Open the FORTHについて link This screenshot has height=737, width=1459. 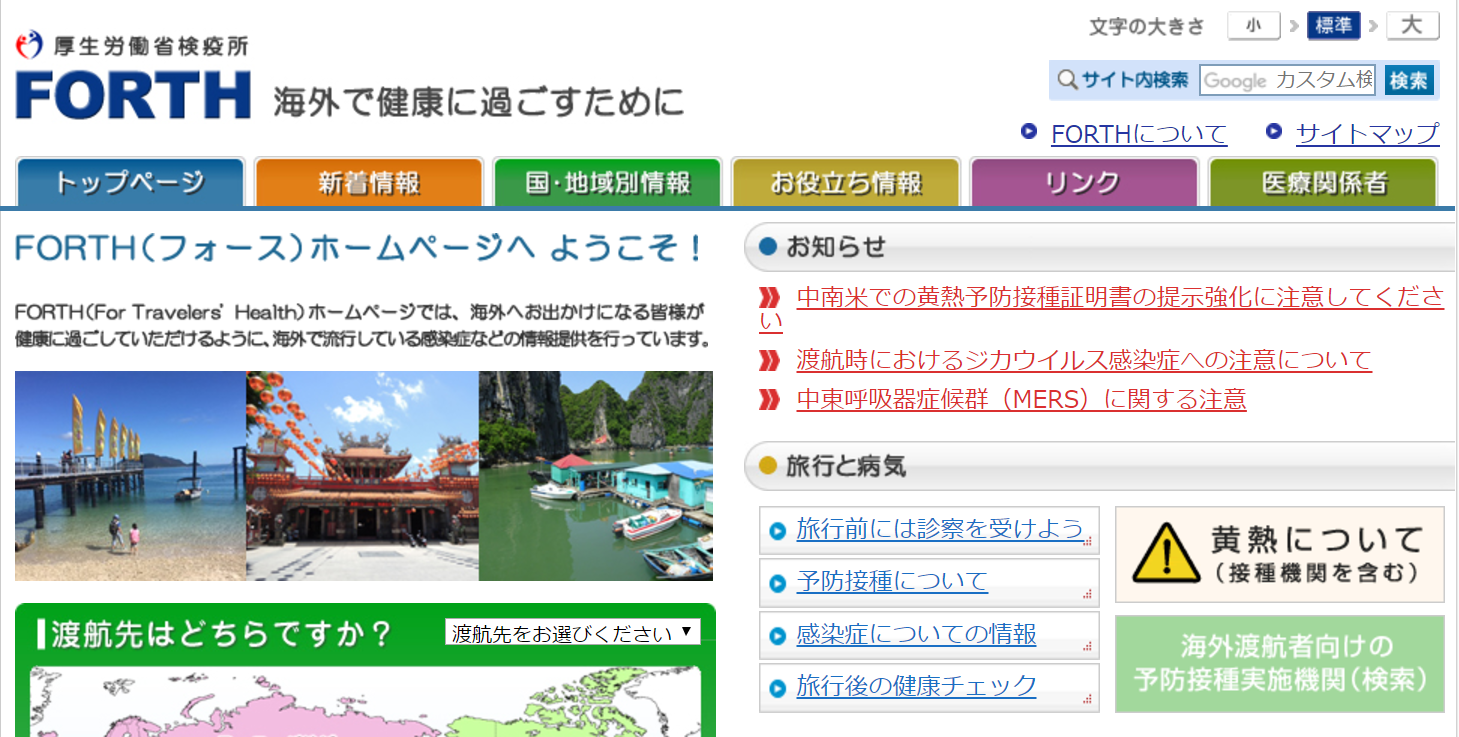coord(1138,134)
